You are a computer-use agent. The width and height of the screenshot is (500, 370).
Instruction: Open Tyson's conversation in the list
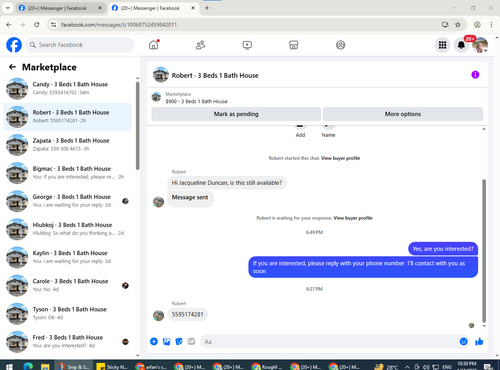point(67,314)
